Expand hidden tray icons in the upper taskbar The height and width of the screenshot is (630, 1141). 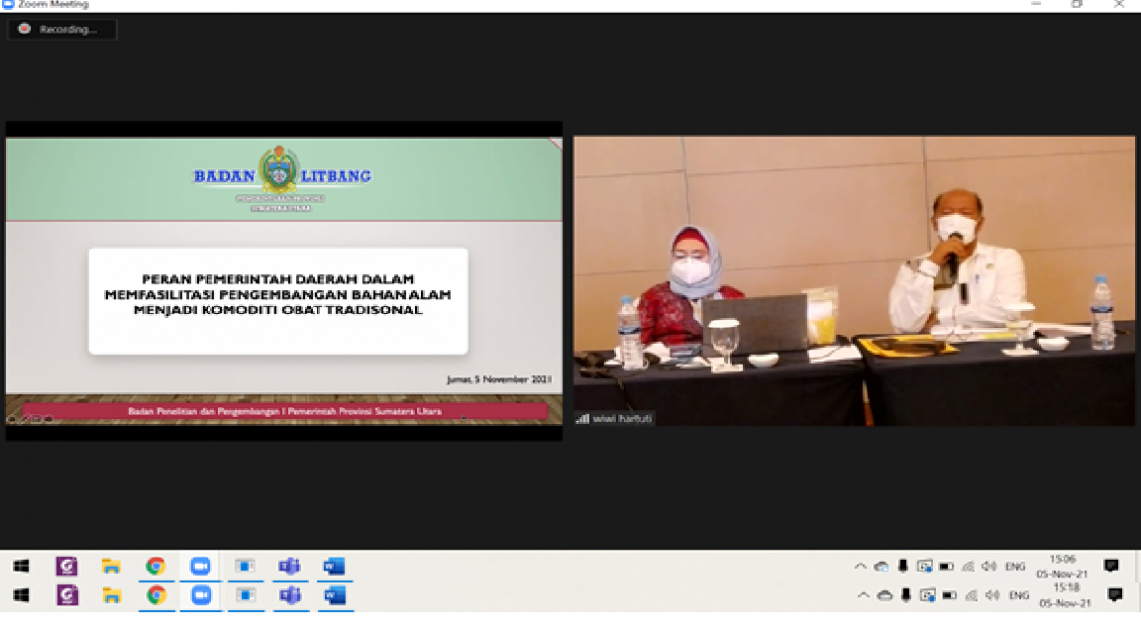[860, 566]
